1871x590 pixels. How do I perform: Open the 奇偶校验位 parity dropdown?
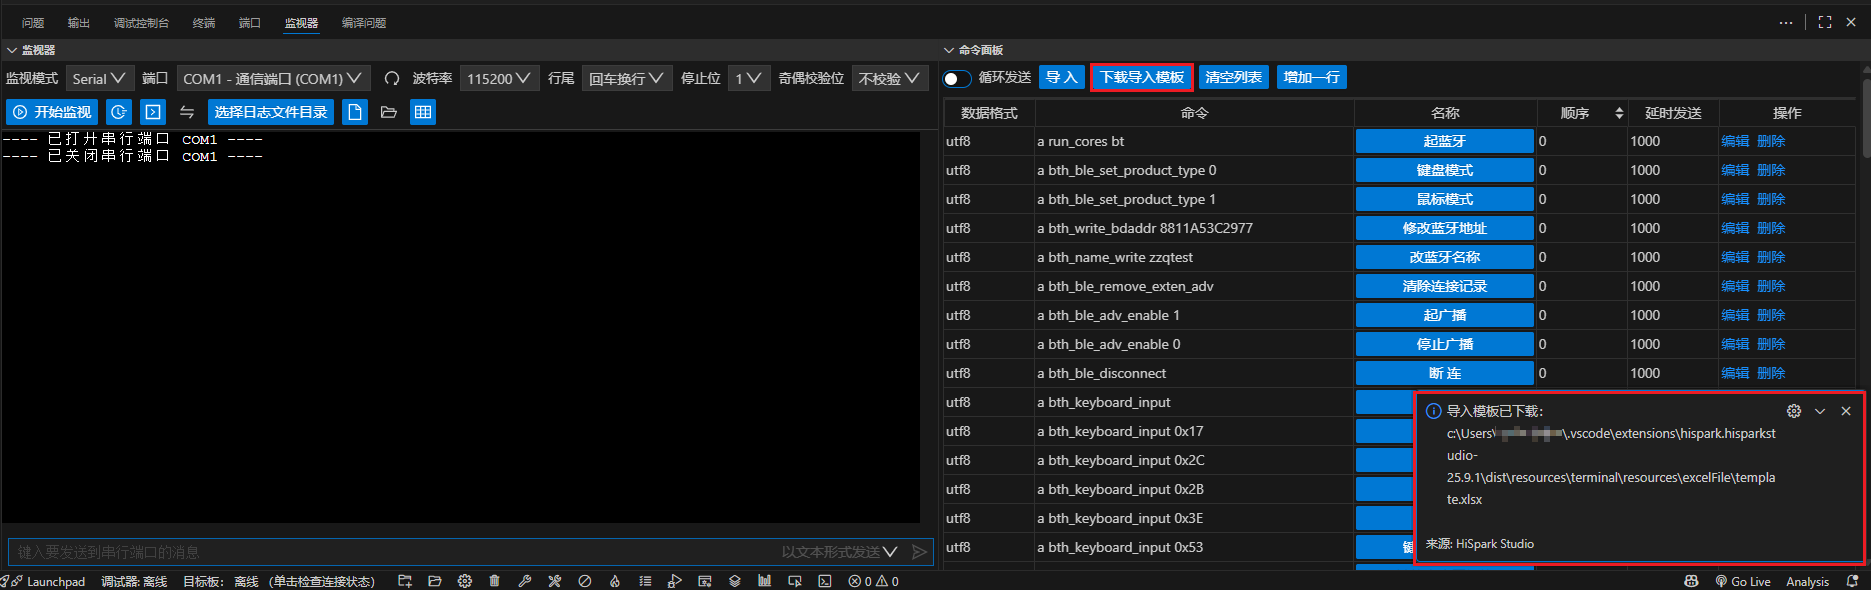coord(889,78)
